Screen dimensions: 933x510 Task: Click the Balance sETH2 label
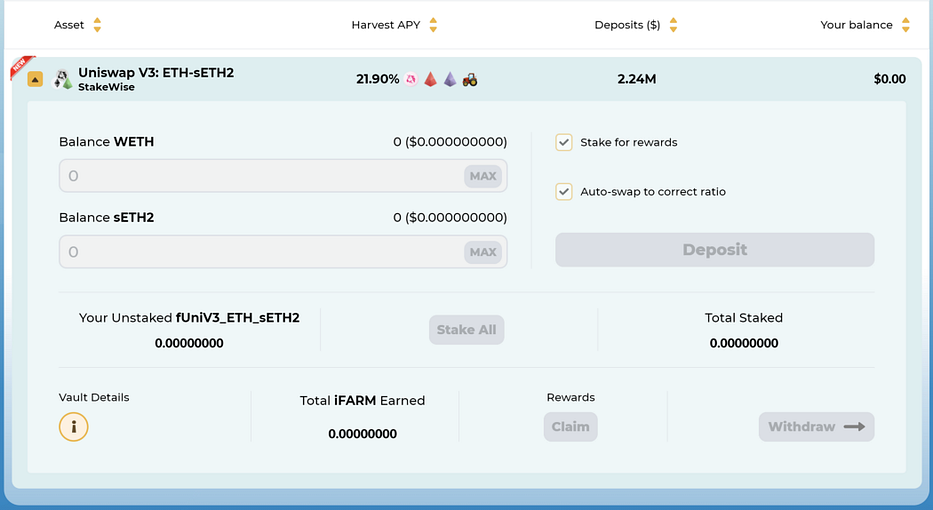[x=107, y=218]
